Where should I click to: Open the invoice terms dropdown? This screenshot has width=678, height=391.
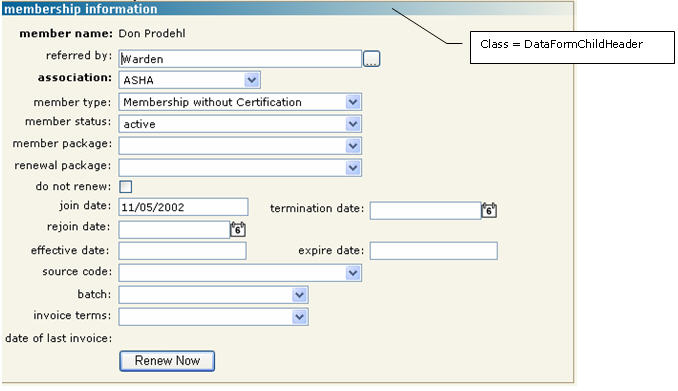(214, 317)
